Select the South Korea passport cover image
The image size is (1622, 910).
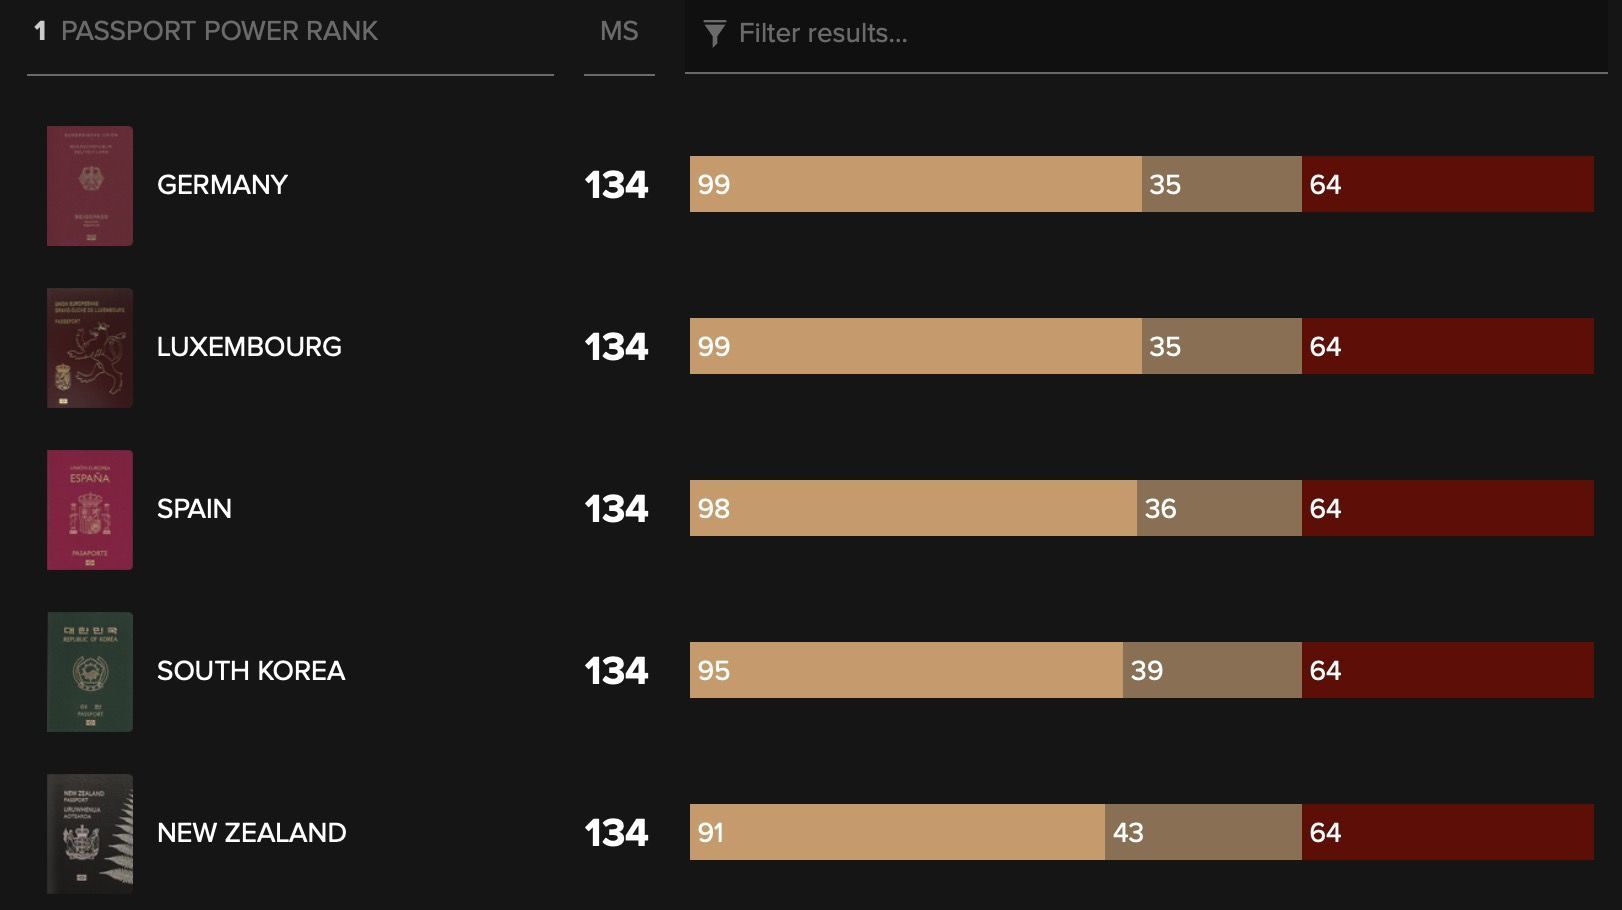coord(90,672)
